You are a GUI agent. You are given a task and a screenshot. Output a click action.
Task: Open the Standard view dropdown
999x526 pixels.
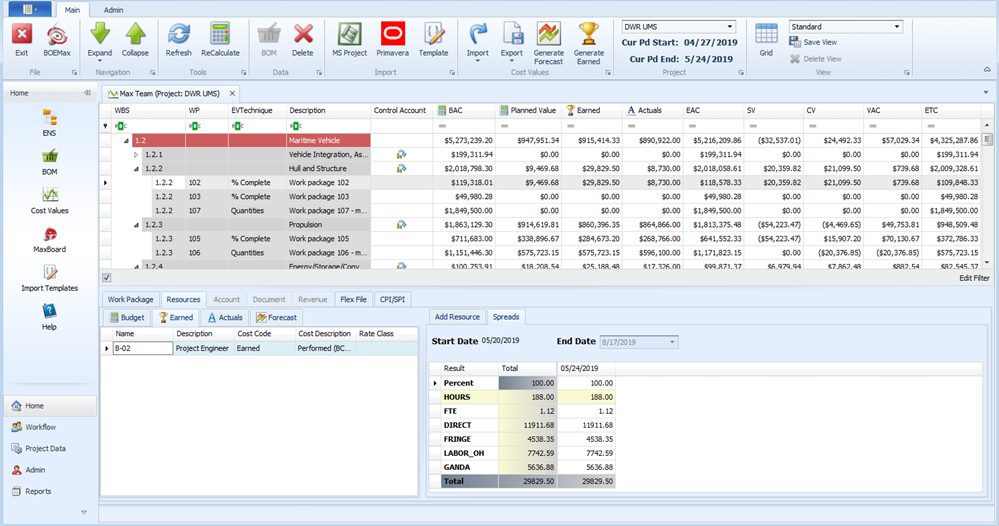click(896, 26)
